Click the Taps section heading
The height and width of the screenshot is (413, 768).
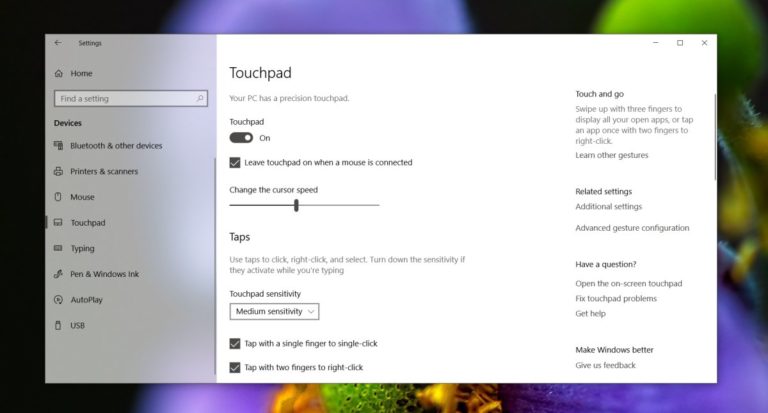(x=240, y=237)
